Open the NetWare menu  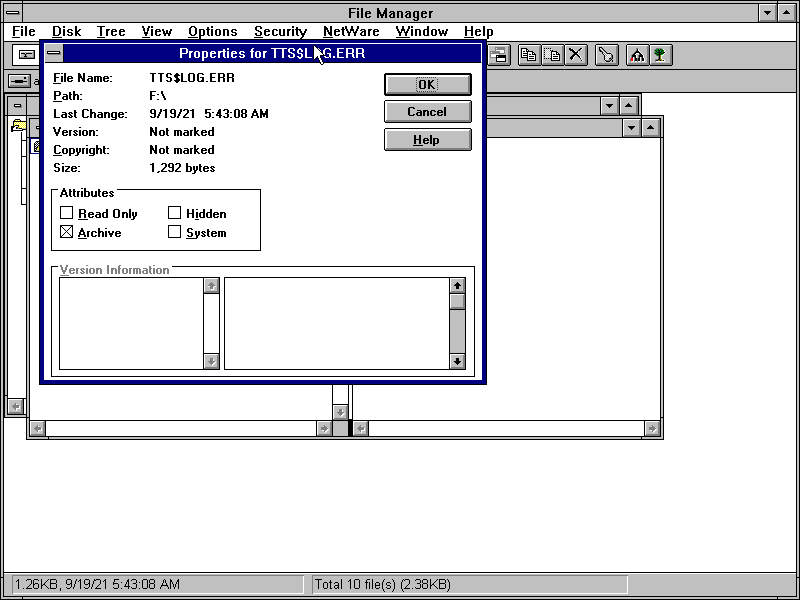[351, 31]
